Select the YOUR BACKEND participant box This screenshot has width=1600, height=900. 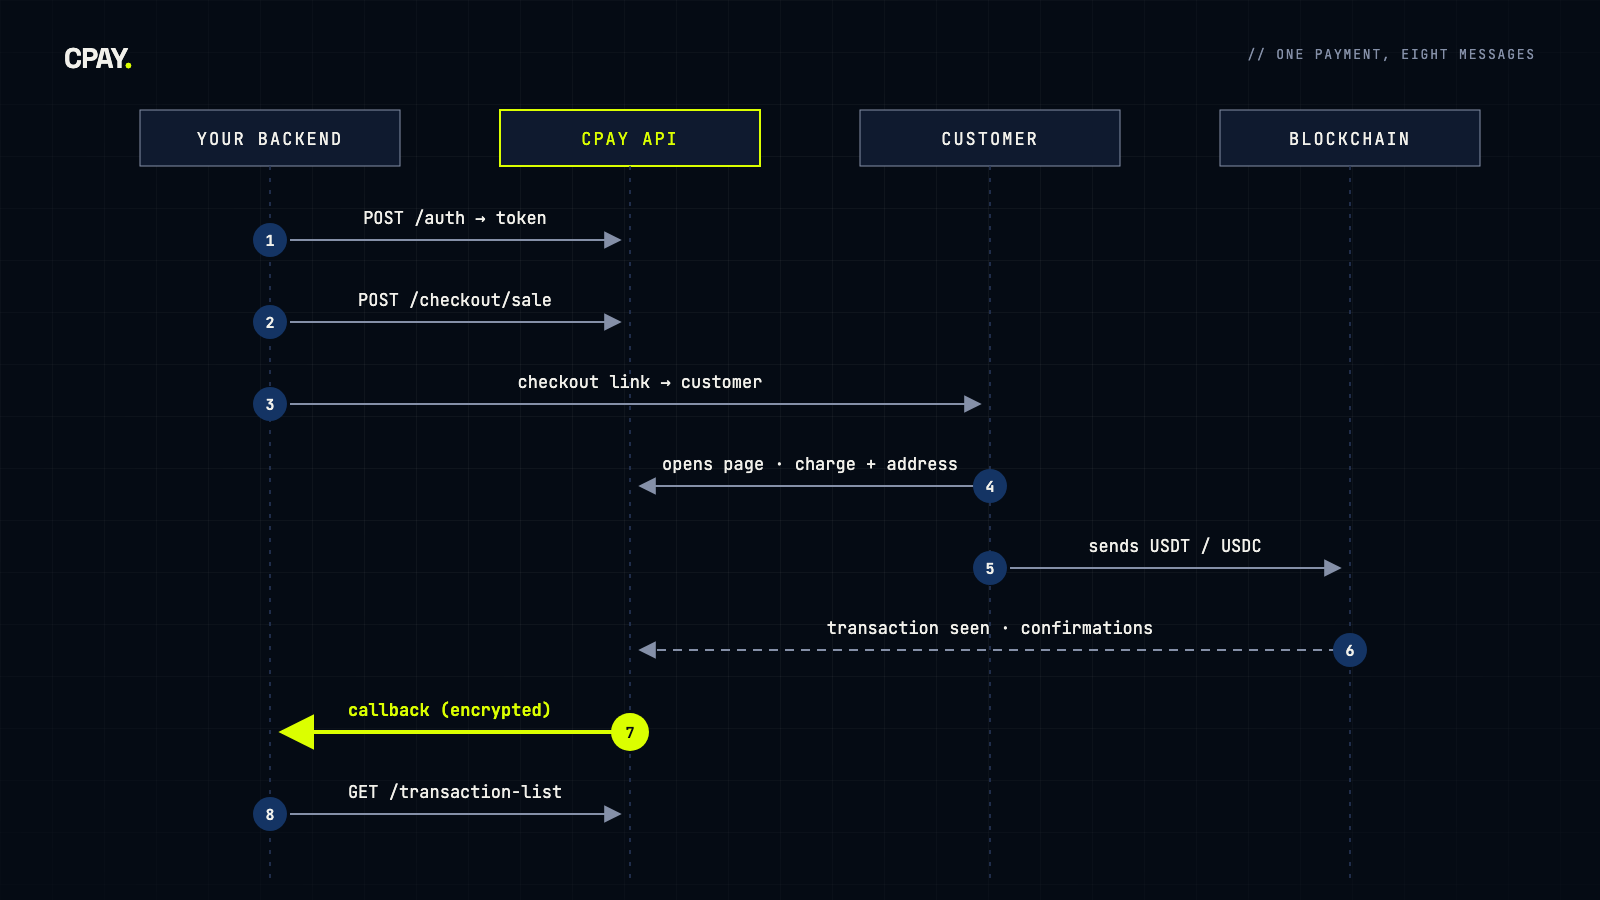point(270,138)
